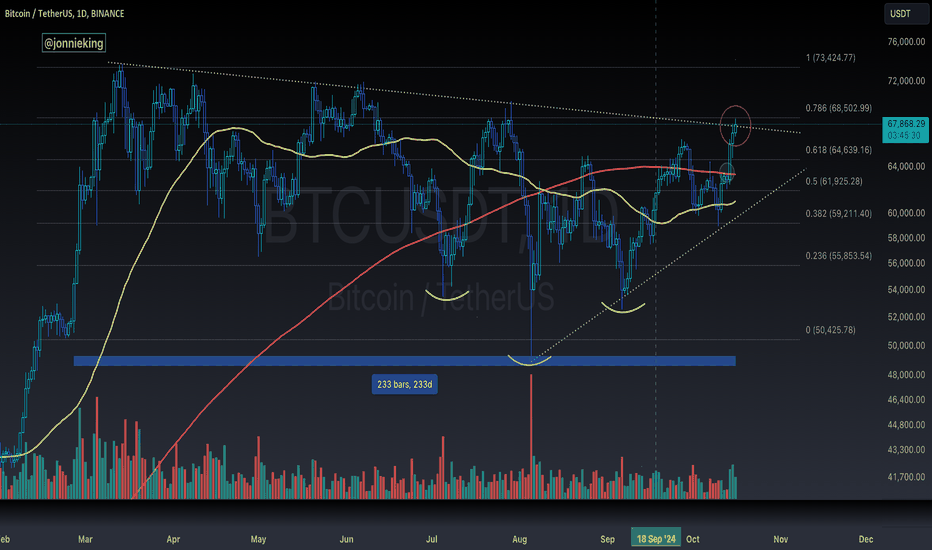The width and height of the screenshot is (932, 550).
Task: Click the 233 bars, 233d measurement label
Action: (405, 384)
